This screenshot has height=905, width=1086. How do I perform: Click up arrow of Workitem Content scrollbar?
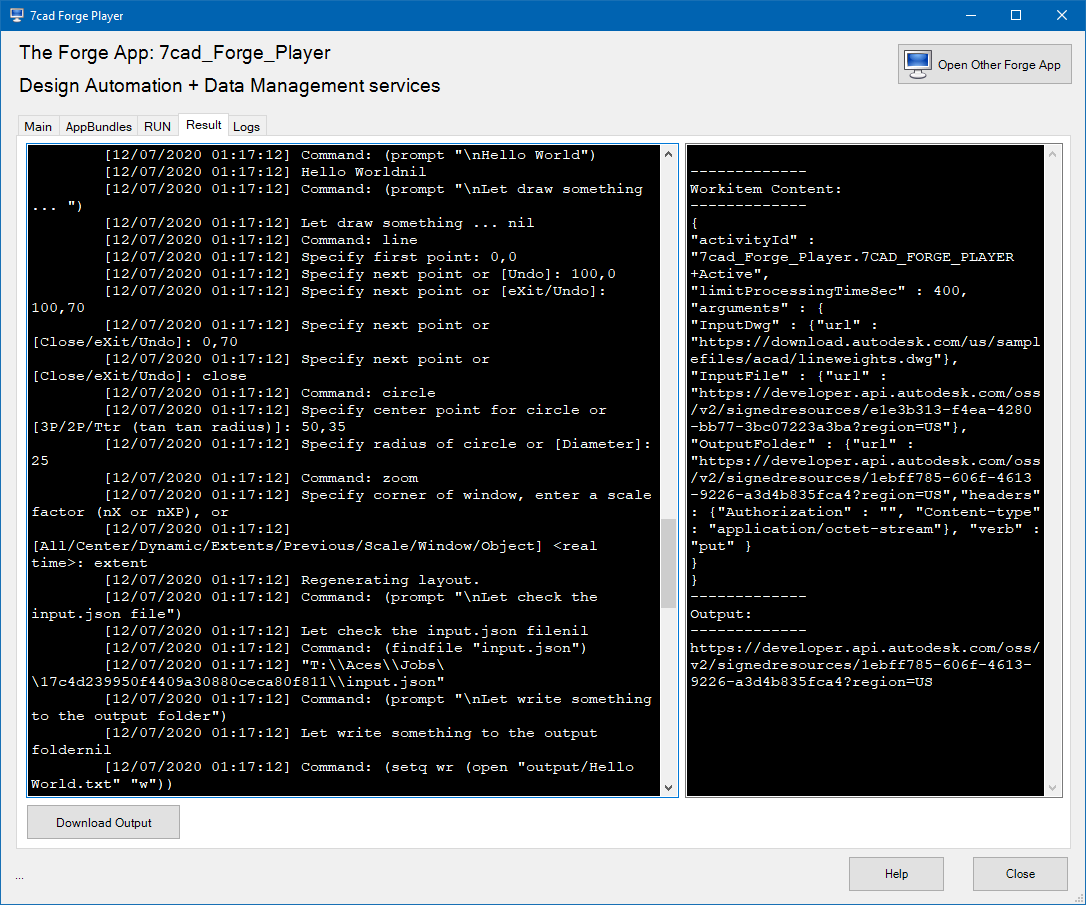[1052, 154]
